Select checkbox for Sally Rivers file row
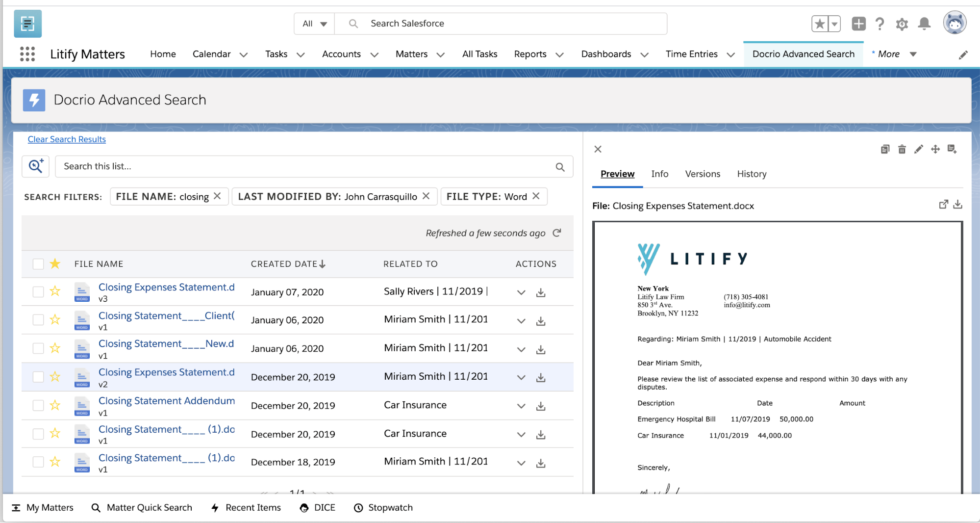The height and width of the screenshot is (523, 980). pyautogui.click(x=38, y=292)
